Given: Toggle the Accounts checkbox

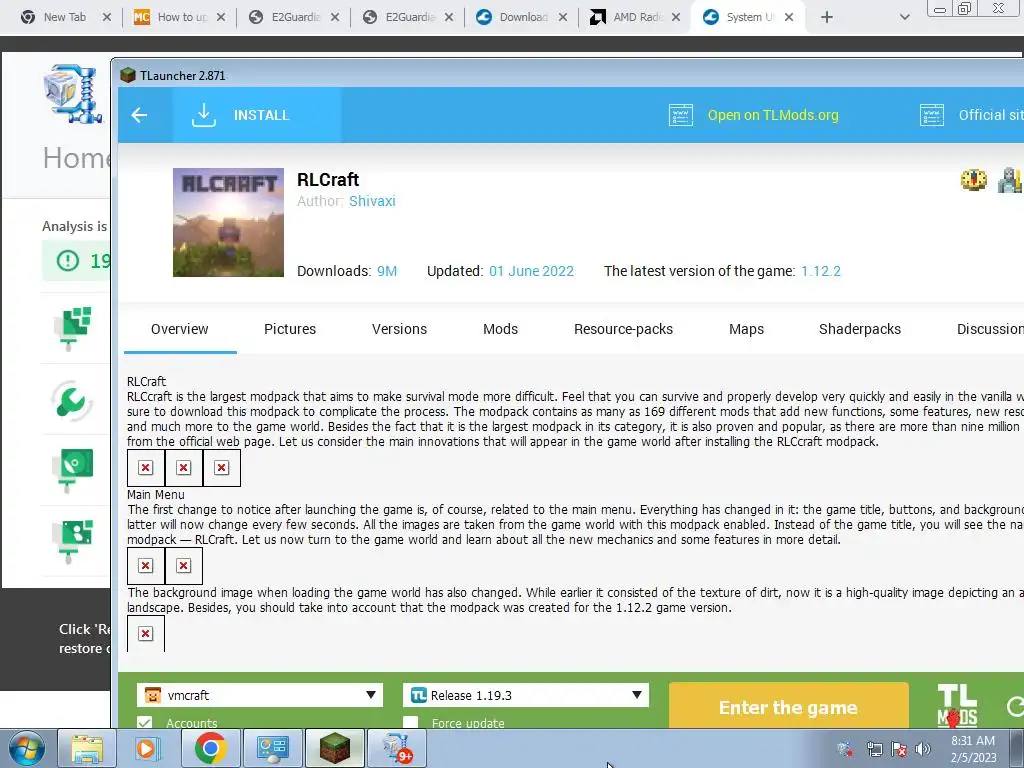Looking at the screenshot, I should (145, 722).
